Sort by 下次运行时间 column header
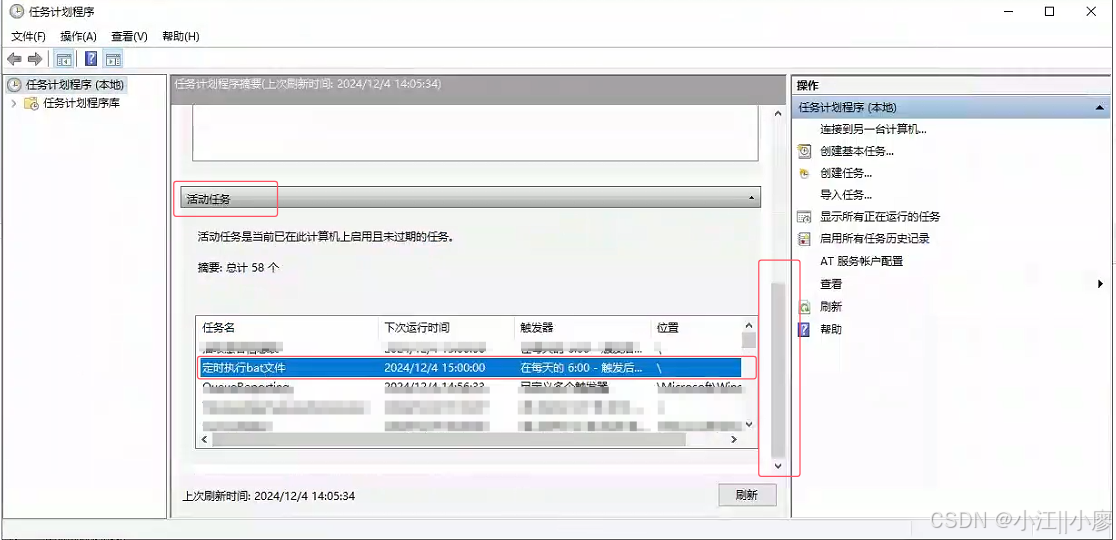The height and width of the screenshot is (540, 1116). [446, 328]
